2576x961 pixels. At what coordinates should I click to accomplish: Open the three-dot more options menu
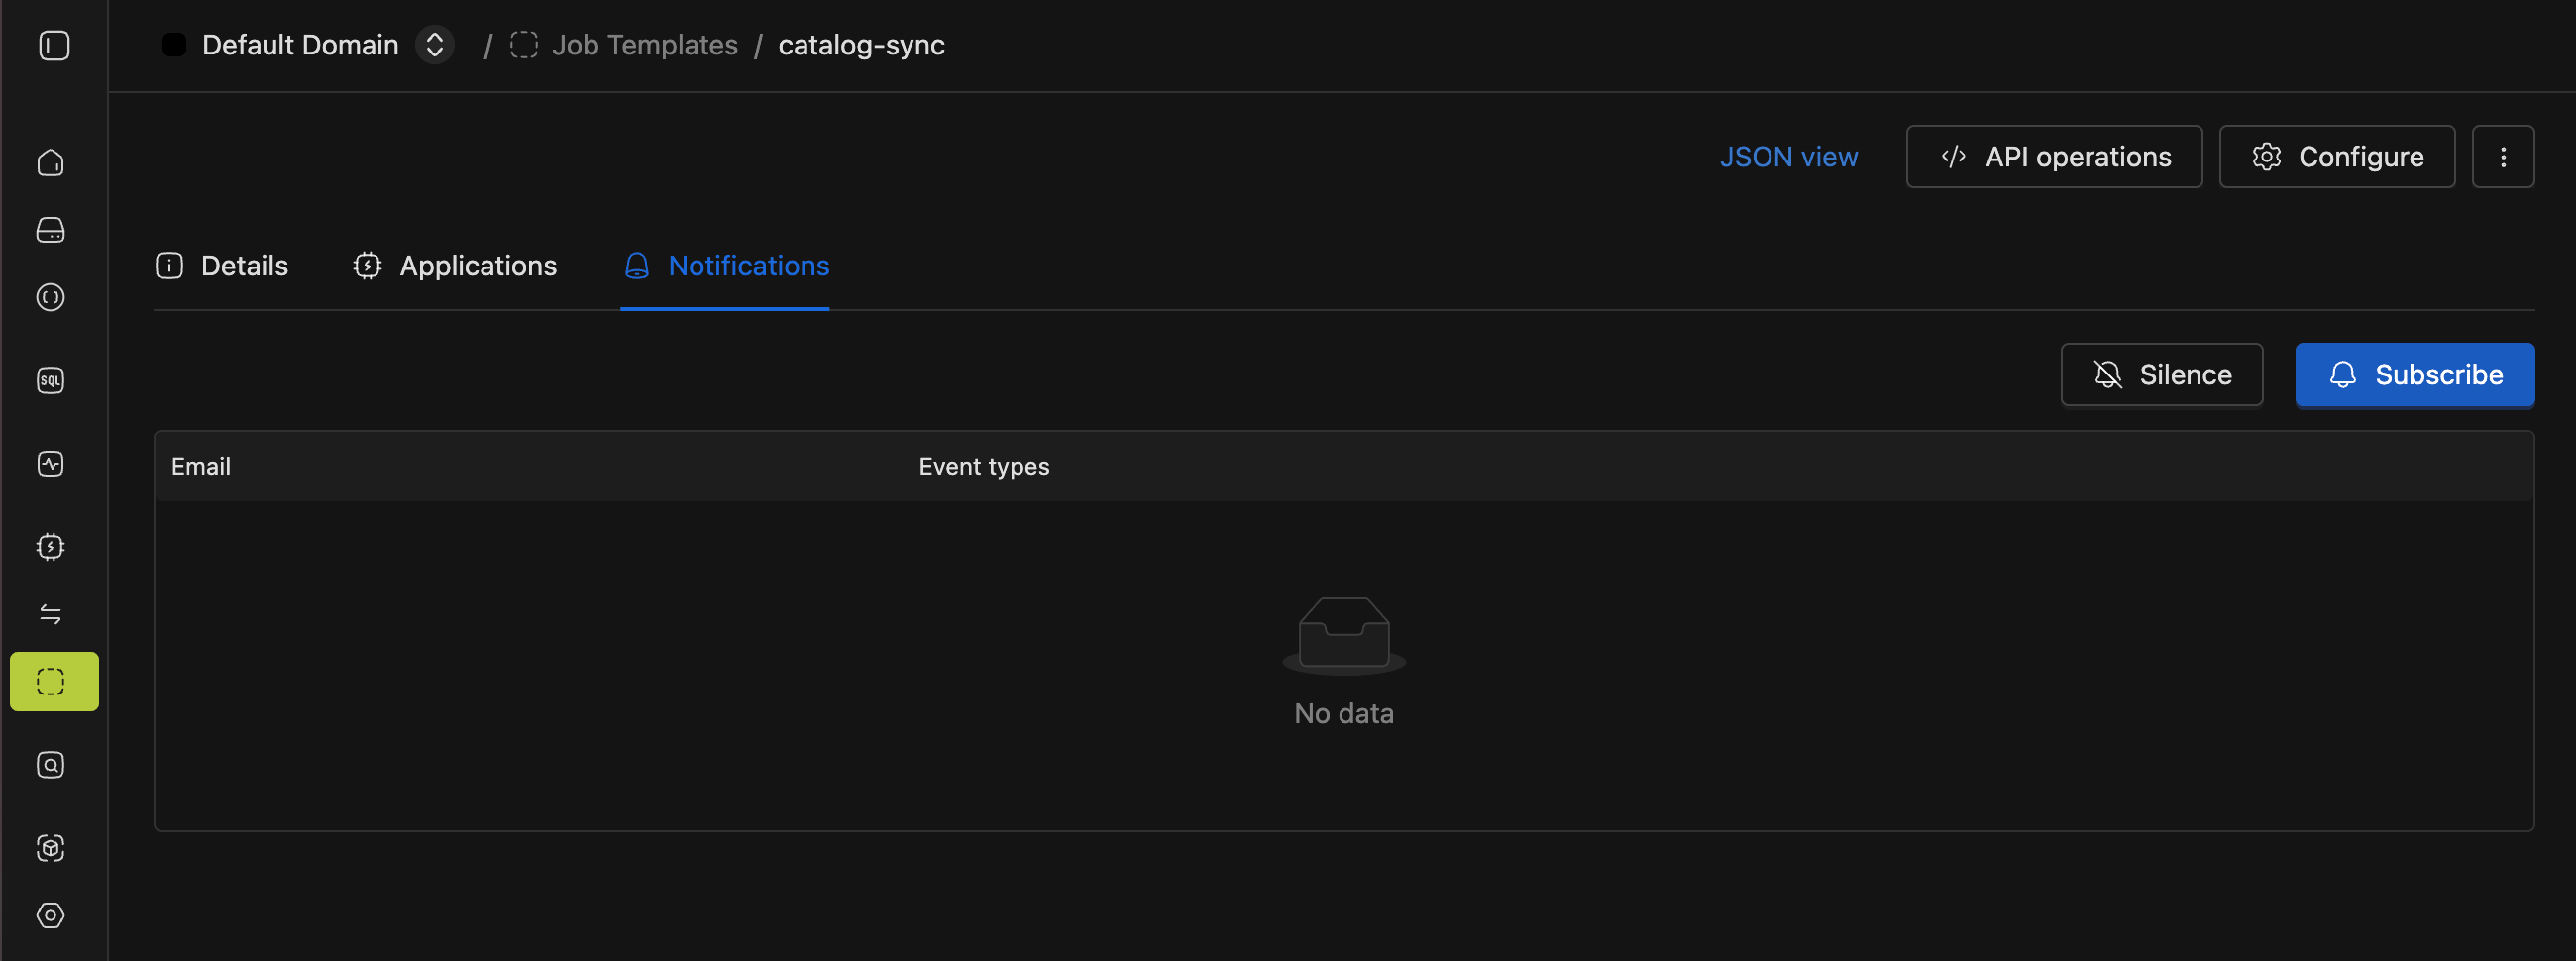[2502, 157]
